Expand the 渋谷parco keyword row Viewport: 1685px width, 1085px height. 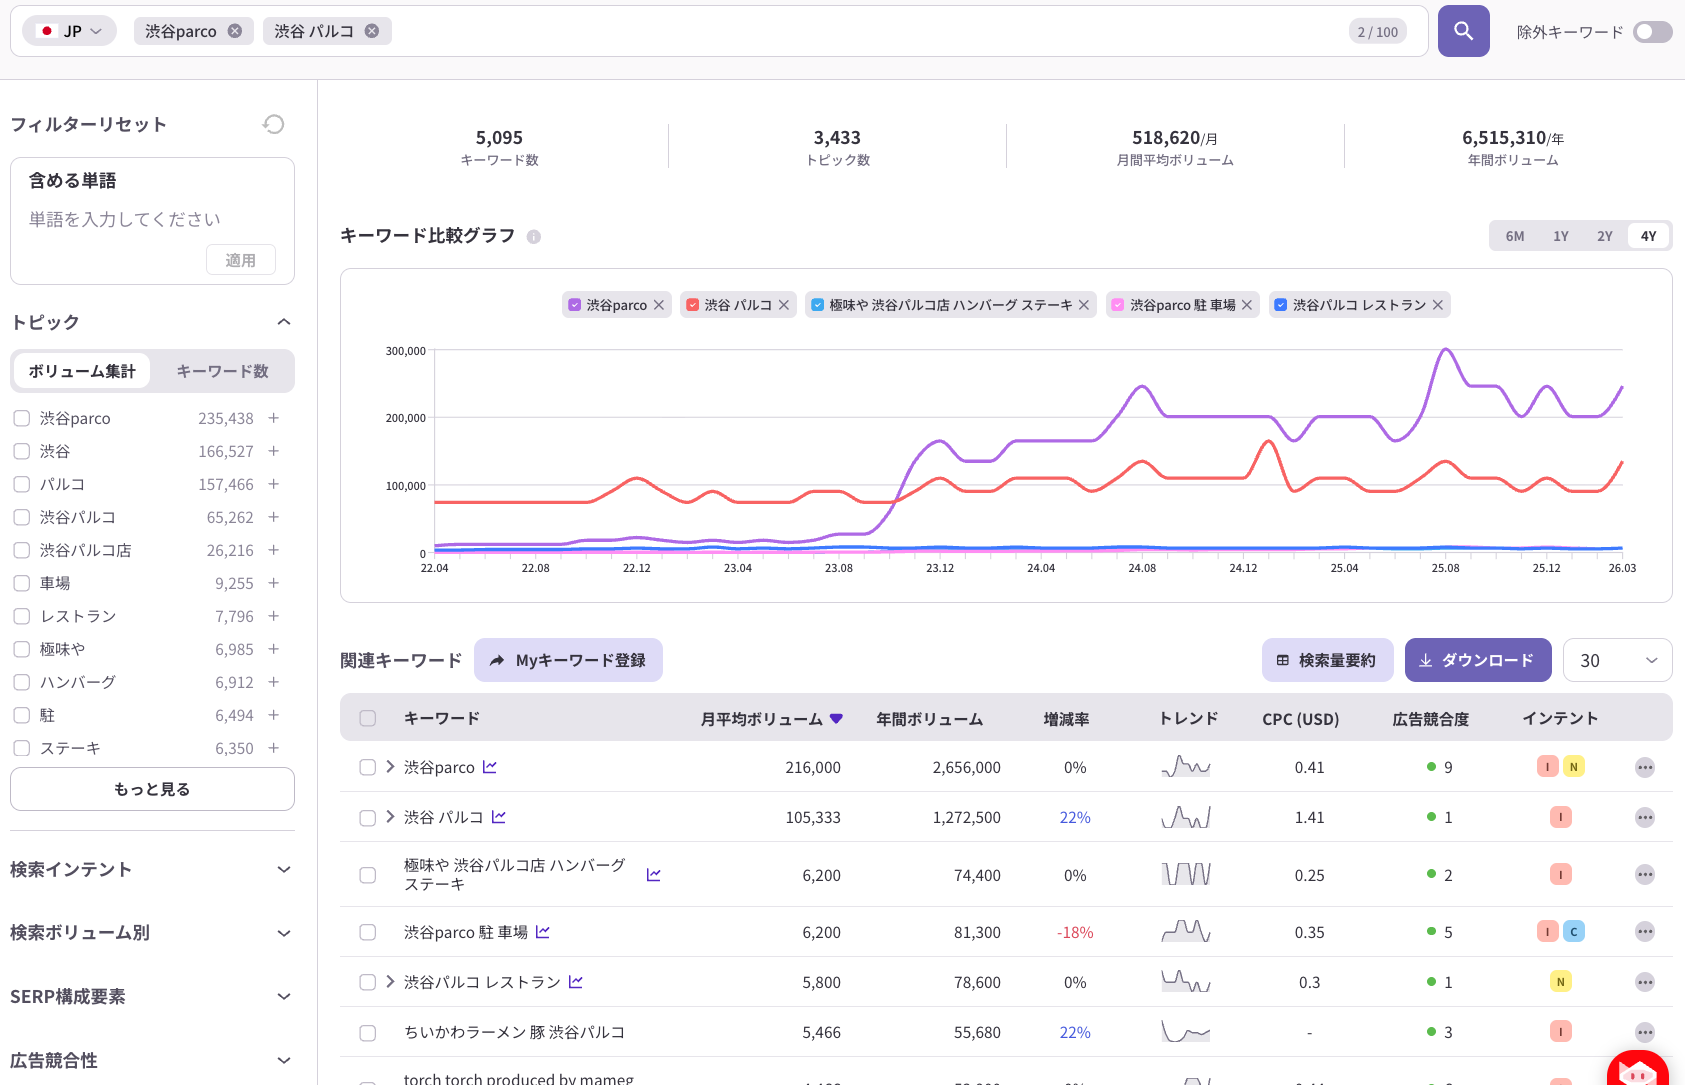[x=390, y=767]
